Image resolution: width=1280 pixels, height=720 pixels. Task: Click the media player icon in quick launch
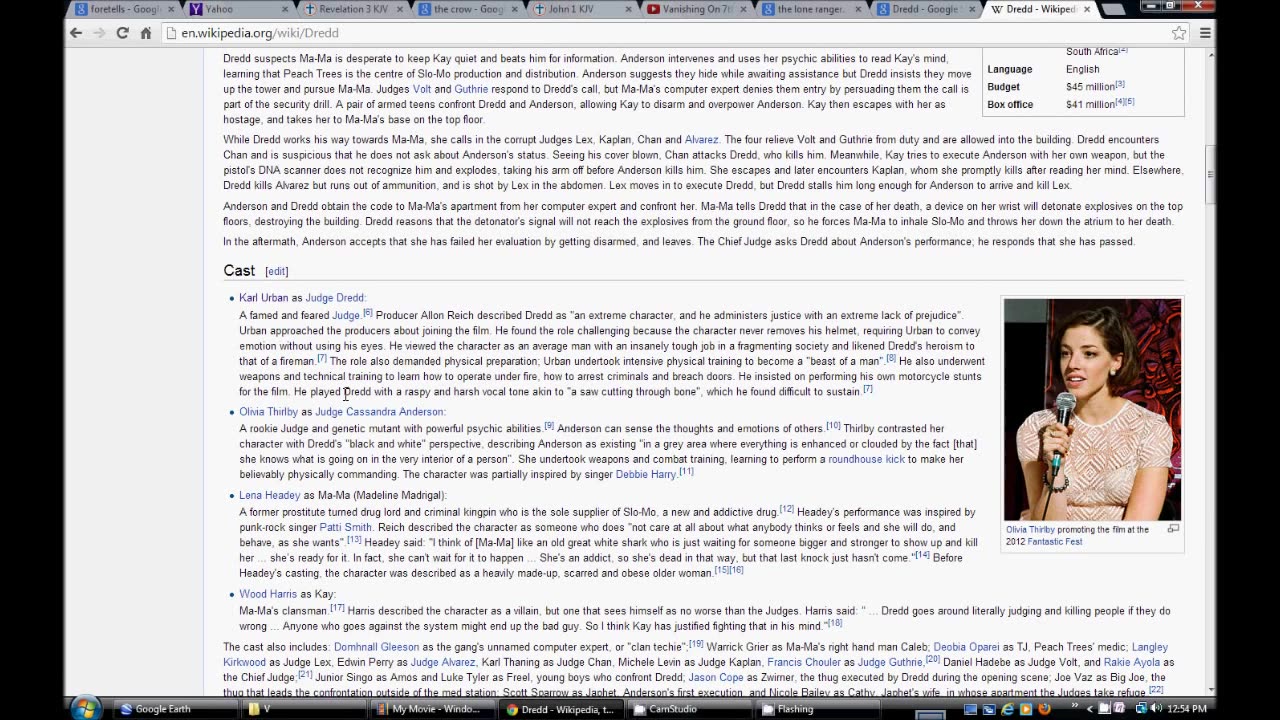pyautogui.click(x=1025, y=709)
